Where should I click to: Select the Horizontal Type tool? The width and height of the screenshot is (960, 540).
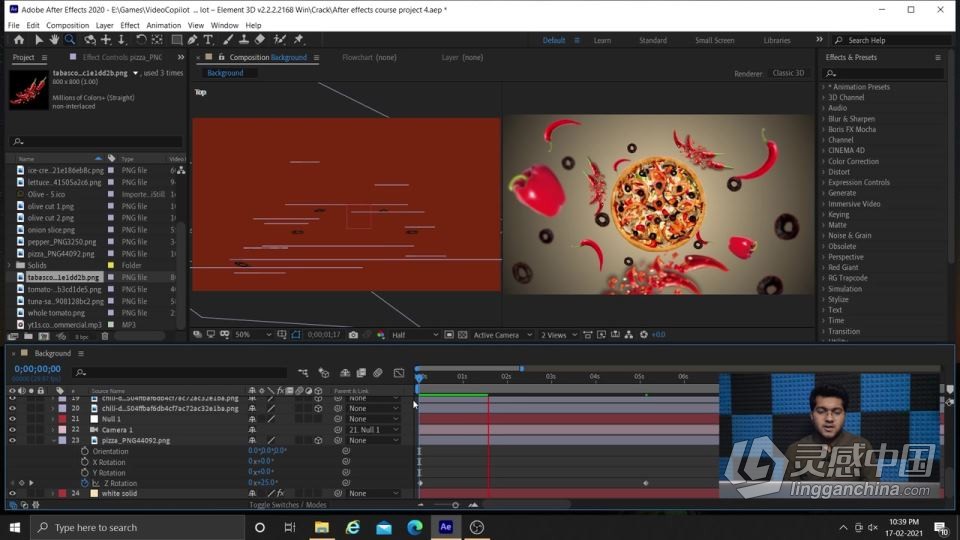pyautogui.click(x=208, y=40)
